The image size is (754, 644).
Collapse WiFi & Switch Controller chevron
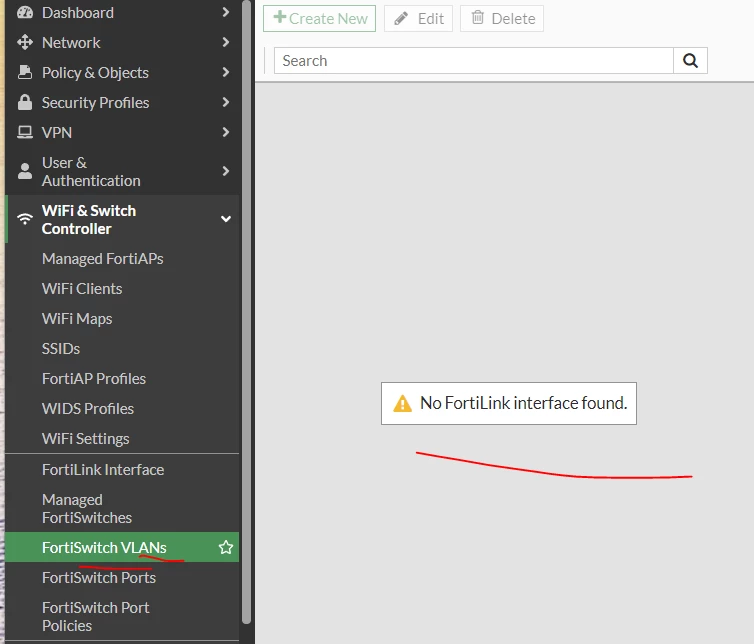click(226, 219)
